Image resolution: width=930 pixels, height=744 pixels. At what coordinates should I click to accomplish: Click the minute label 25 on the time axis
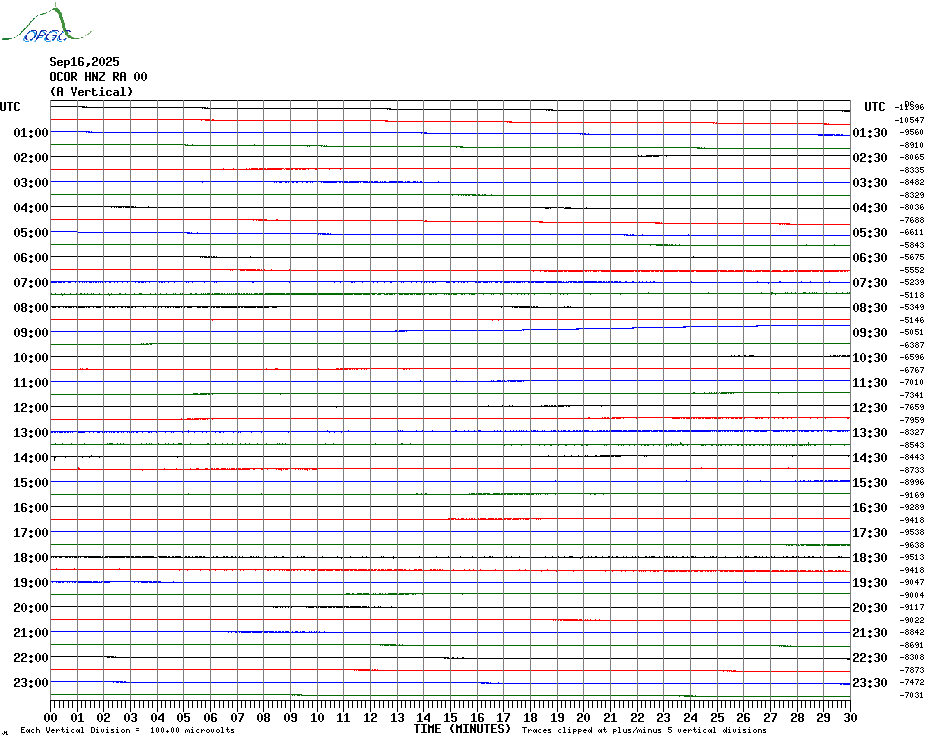click(717, 717)
